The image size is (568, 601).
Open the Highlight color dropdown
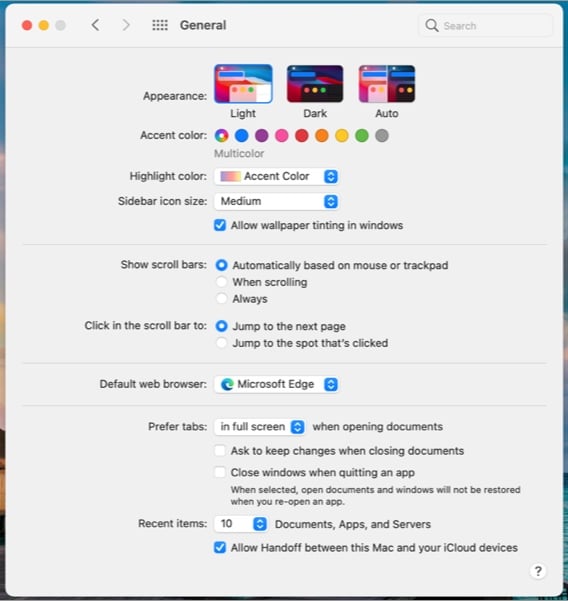point(276,176)
